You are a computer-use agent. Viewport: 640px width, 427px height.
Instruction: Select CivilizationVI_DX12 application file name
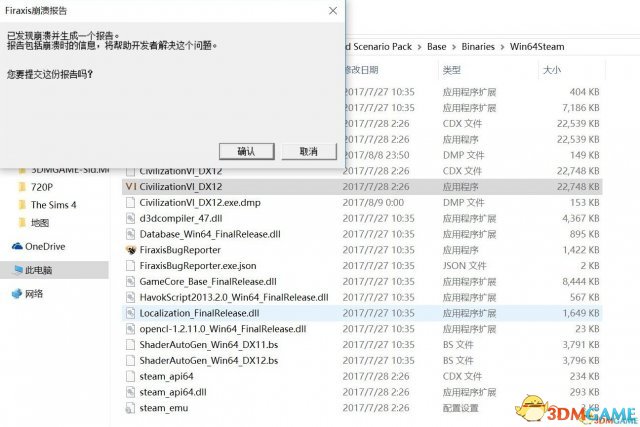181,187
